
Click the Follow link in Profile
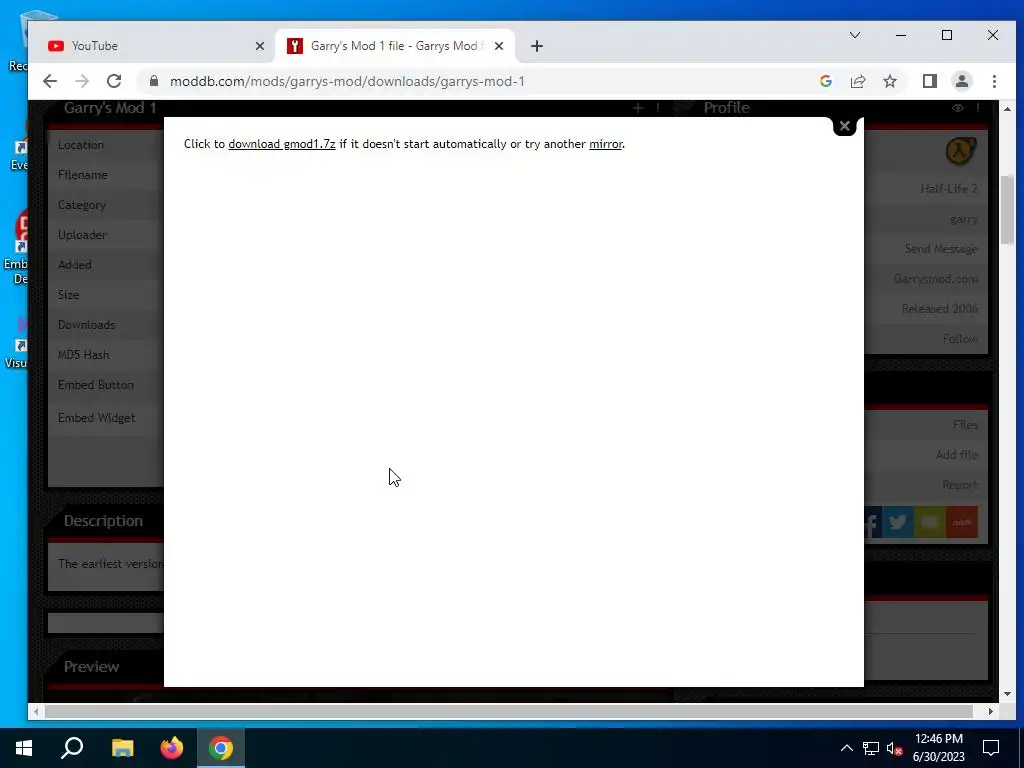pyautogui.click(x=960, y=338)
